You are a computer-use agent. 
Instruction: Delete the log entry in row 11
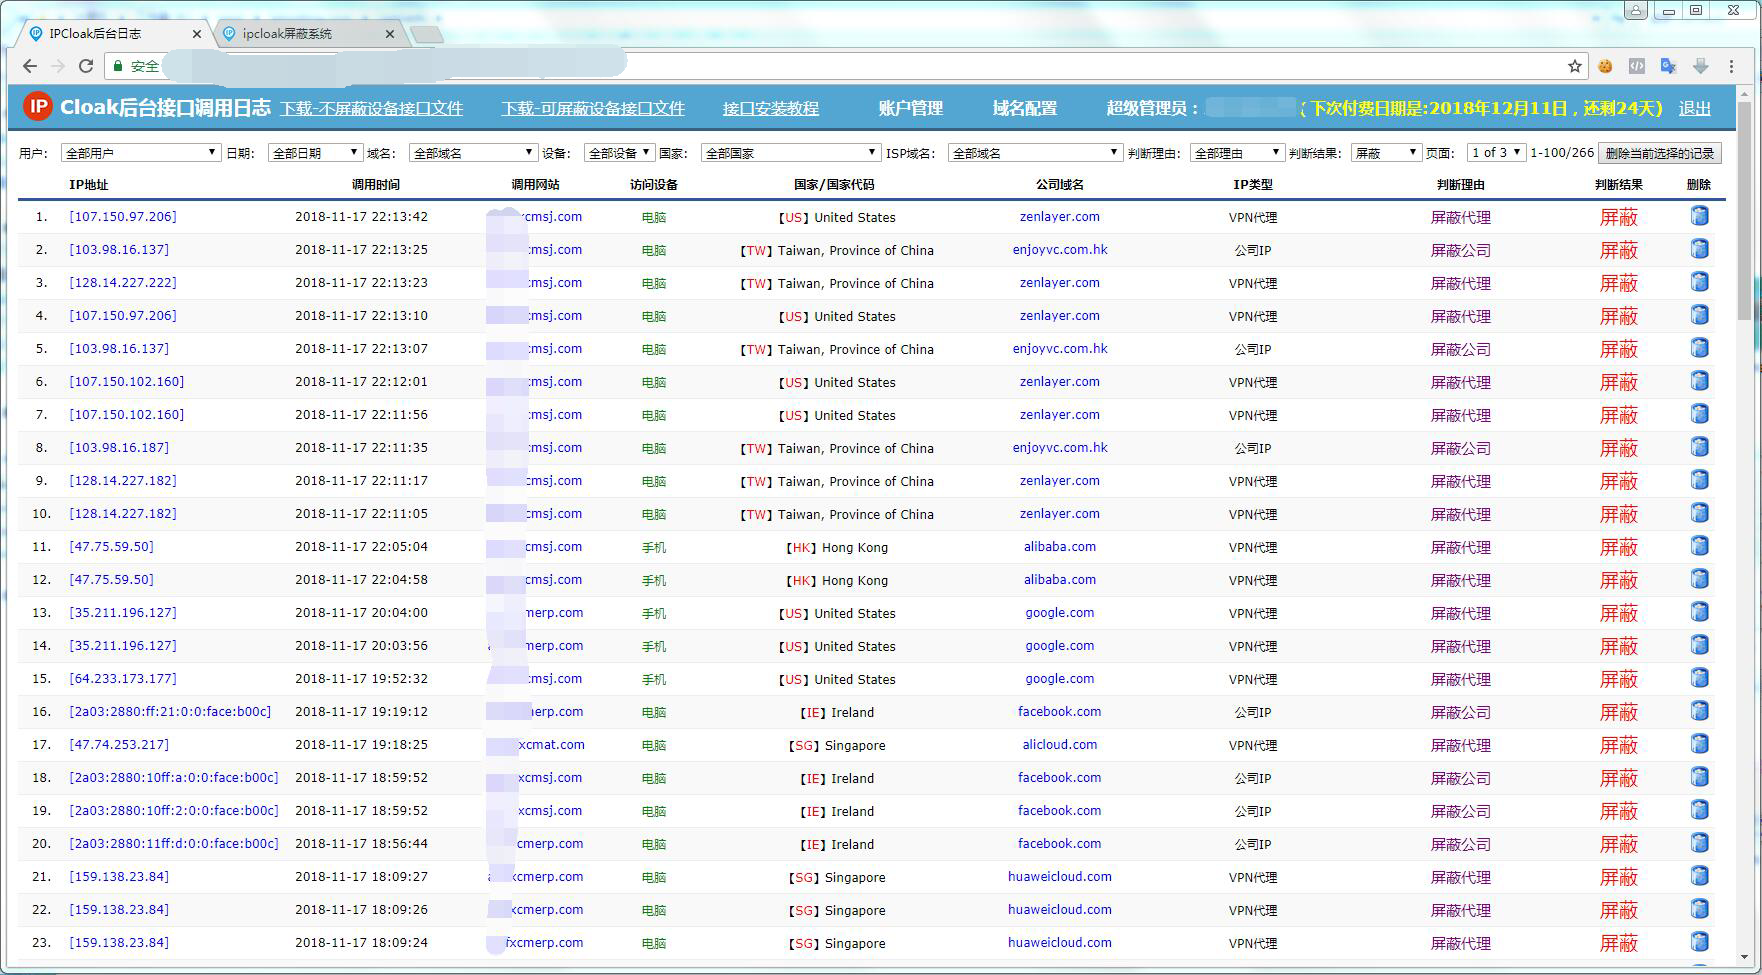(1698, 546)
